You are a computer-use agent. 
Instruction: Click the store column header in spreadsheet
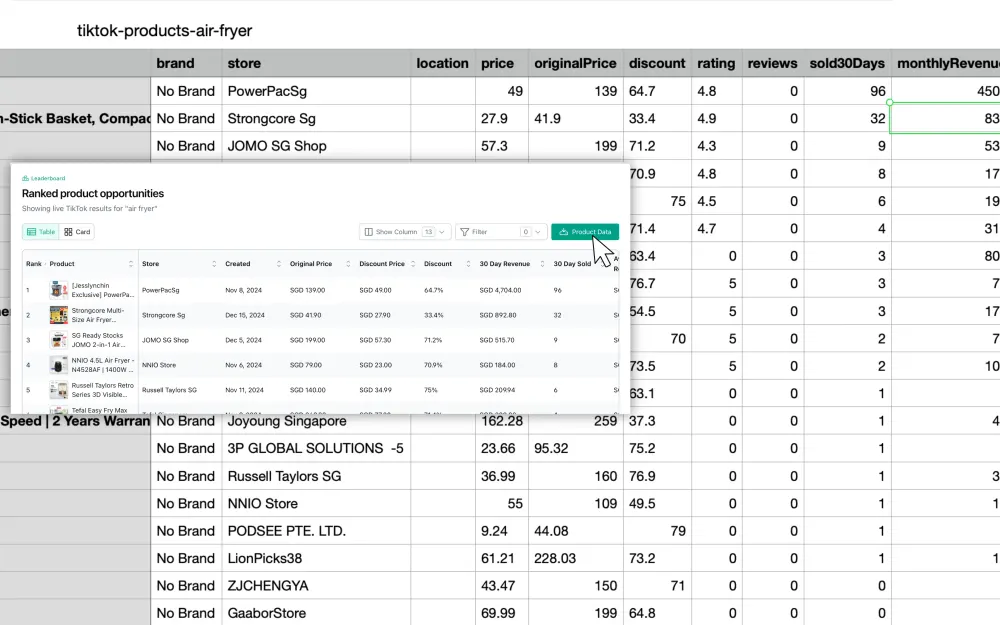click(316, 63)
